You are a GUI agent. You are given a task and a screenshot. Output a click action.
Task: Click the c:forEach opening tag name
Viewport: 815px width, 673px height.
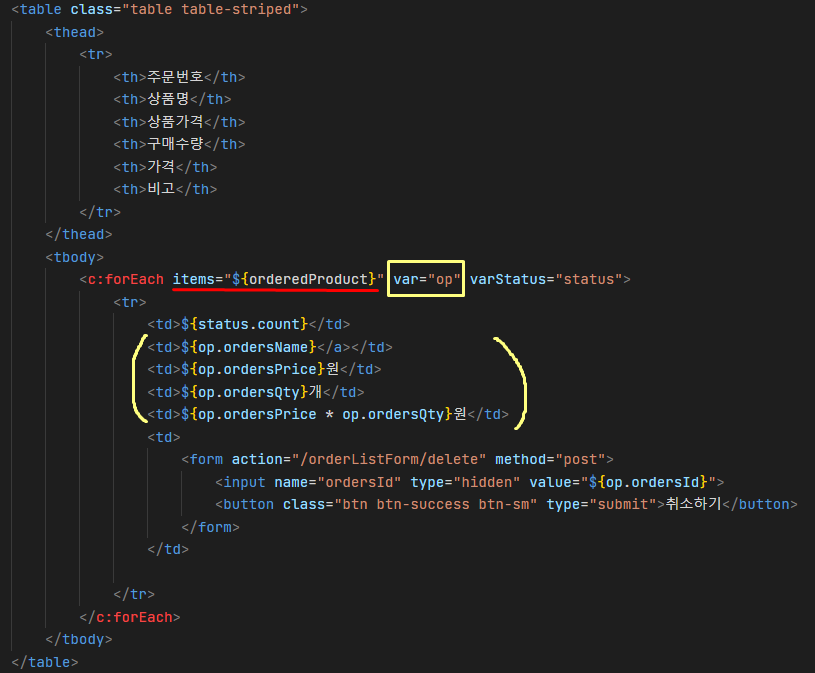click(x=125, y=280)
